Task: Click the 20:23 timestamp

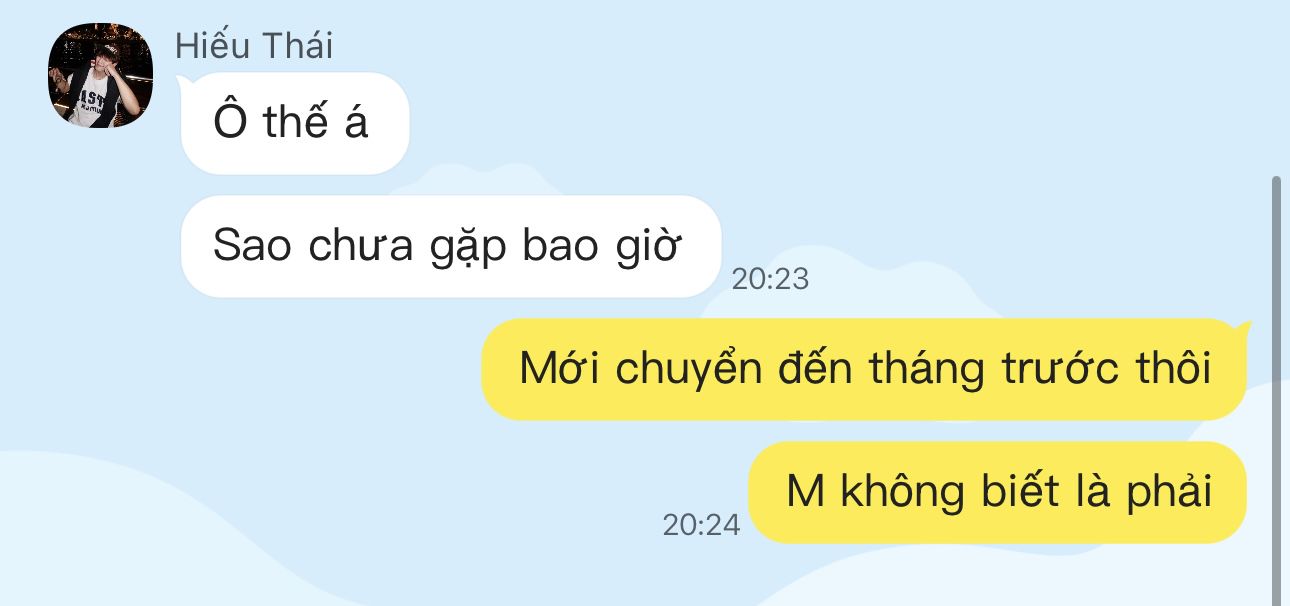Action: click(x=770, y=279)
